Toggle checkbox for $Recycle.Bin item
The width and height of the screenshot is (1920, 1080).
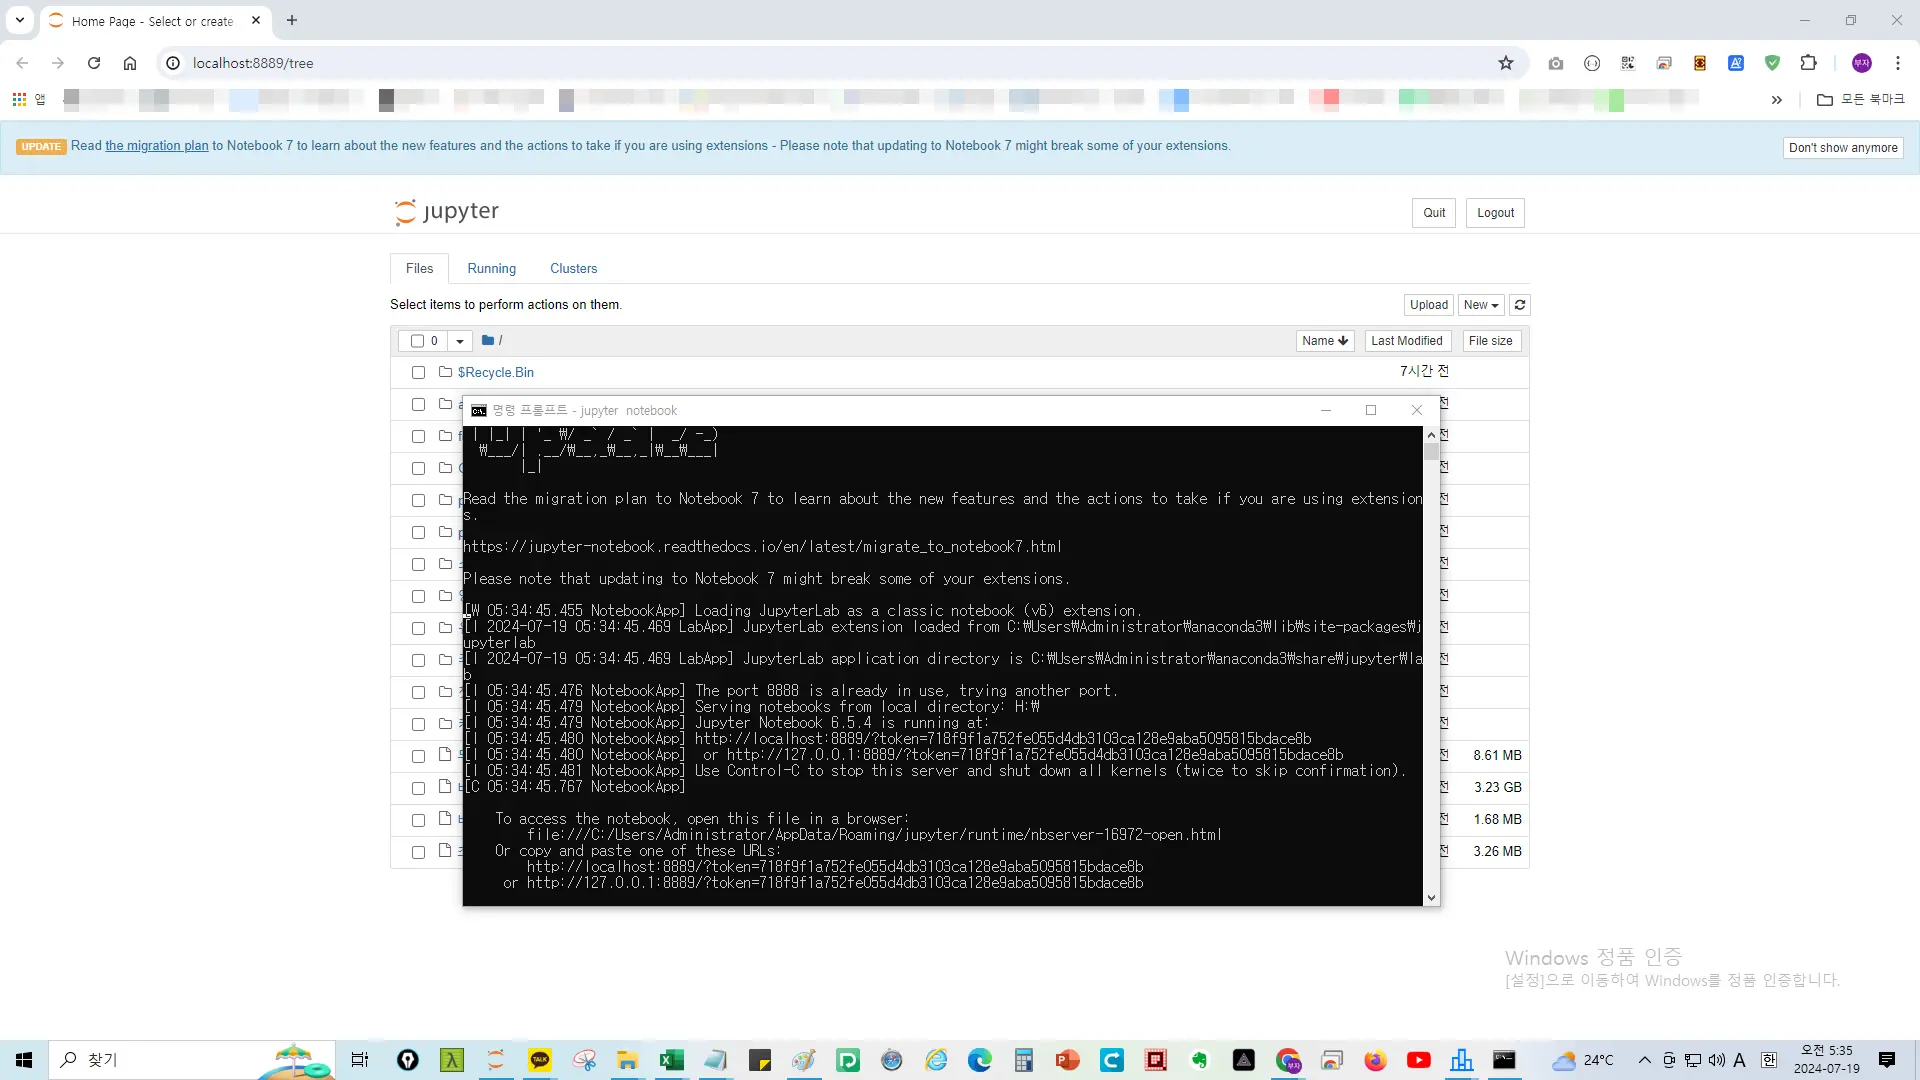point(417,372)
